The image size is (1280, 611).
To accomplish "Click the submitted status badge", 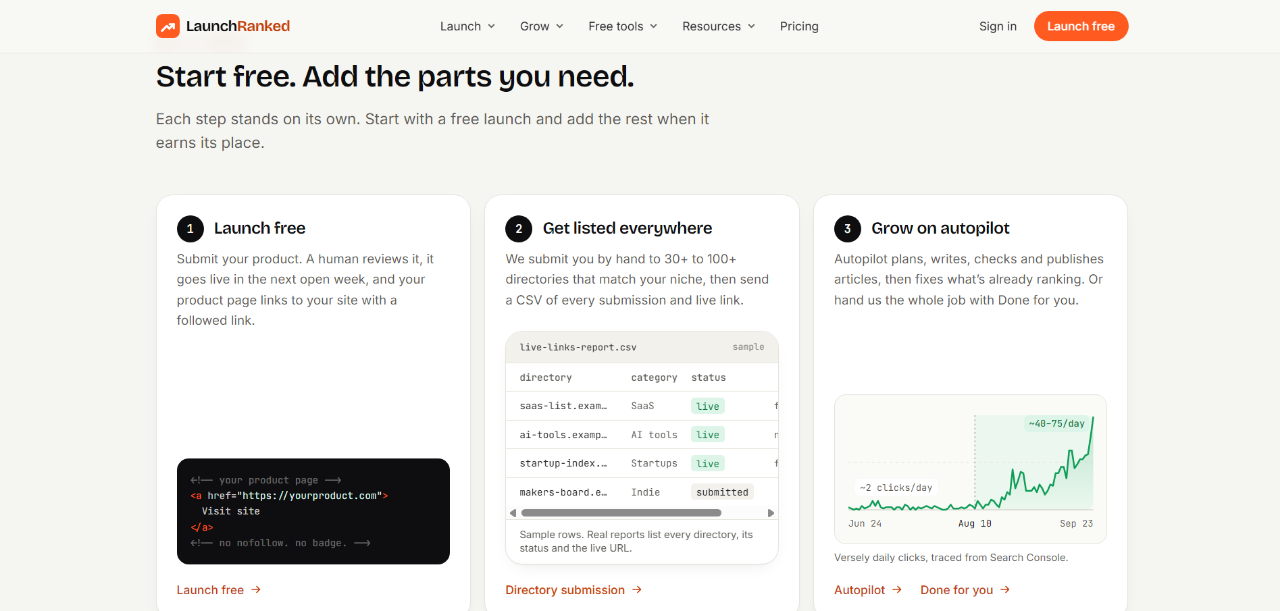I will (x=722, y=492).
